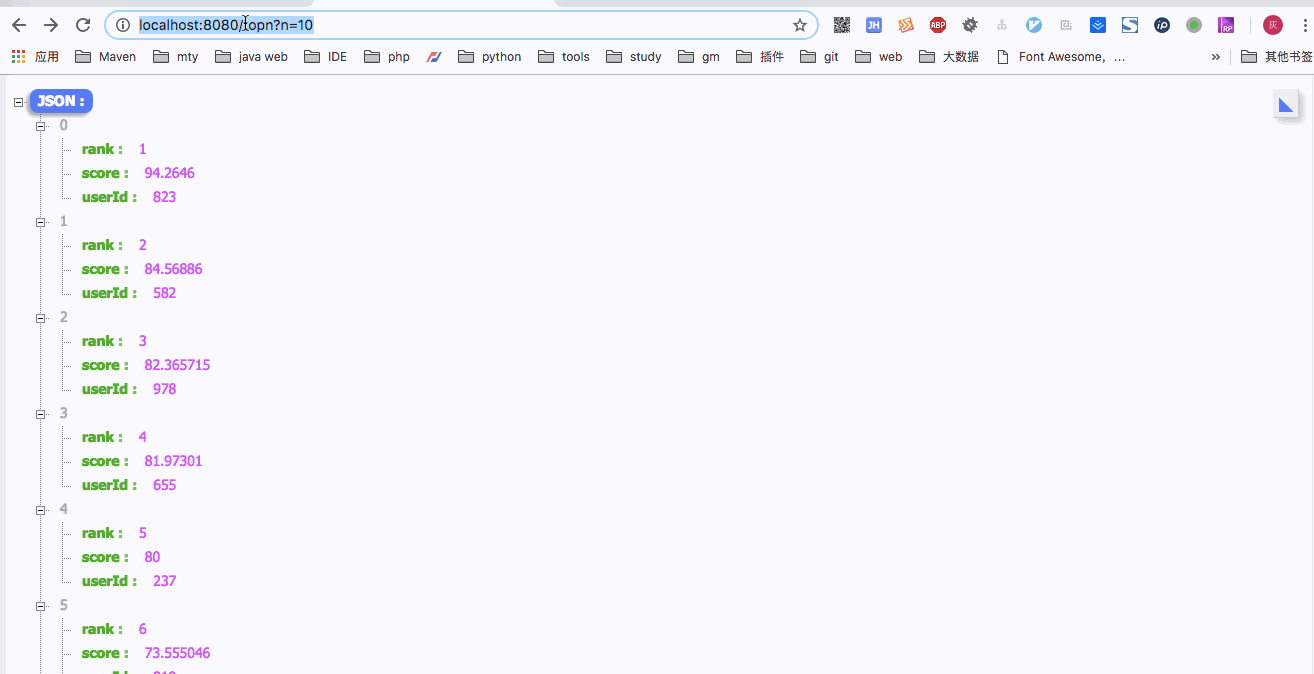Open the git bookmark folder

pyautogui.click(x=820, y=57)
